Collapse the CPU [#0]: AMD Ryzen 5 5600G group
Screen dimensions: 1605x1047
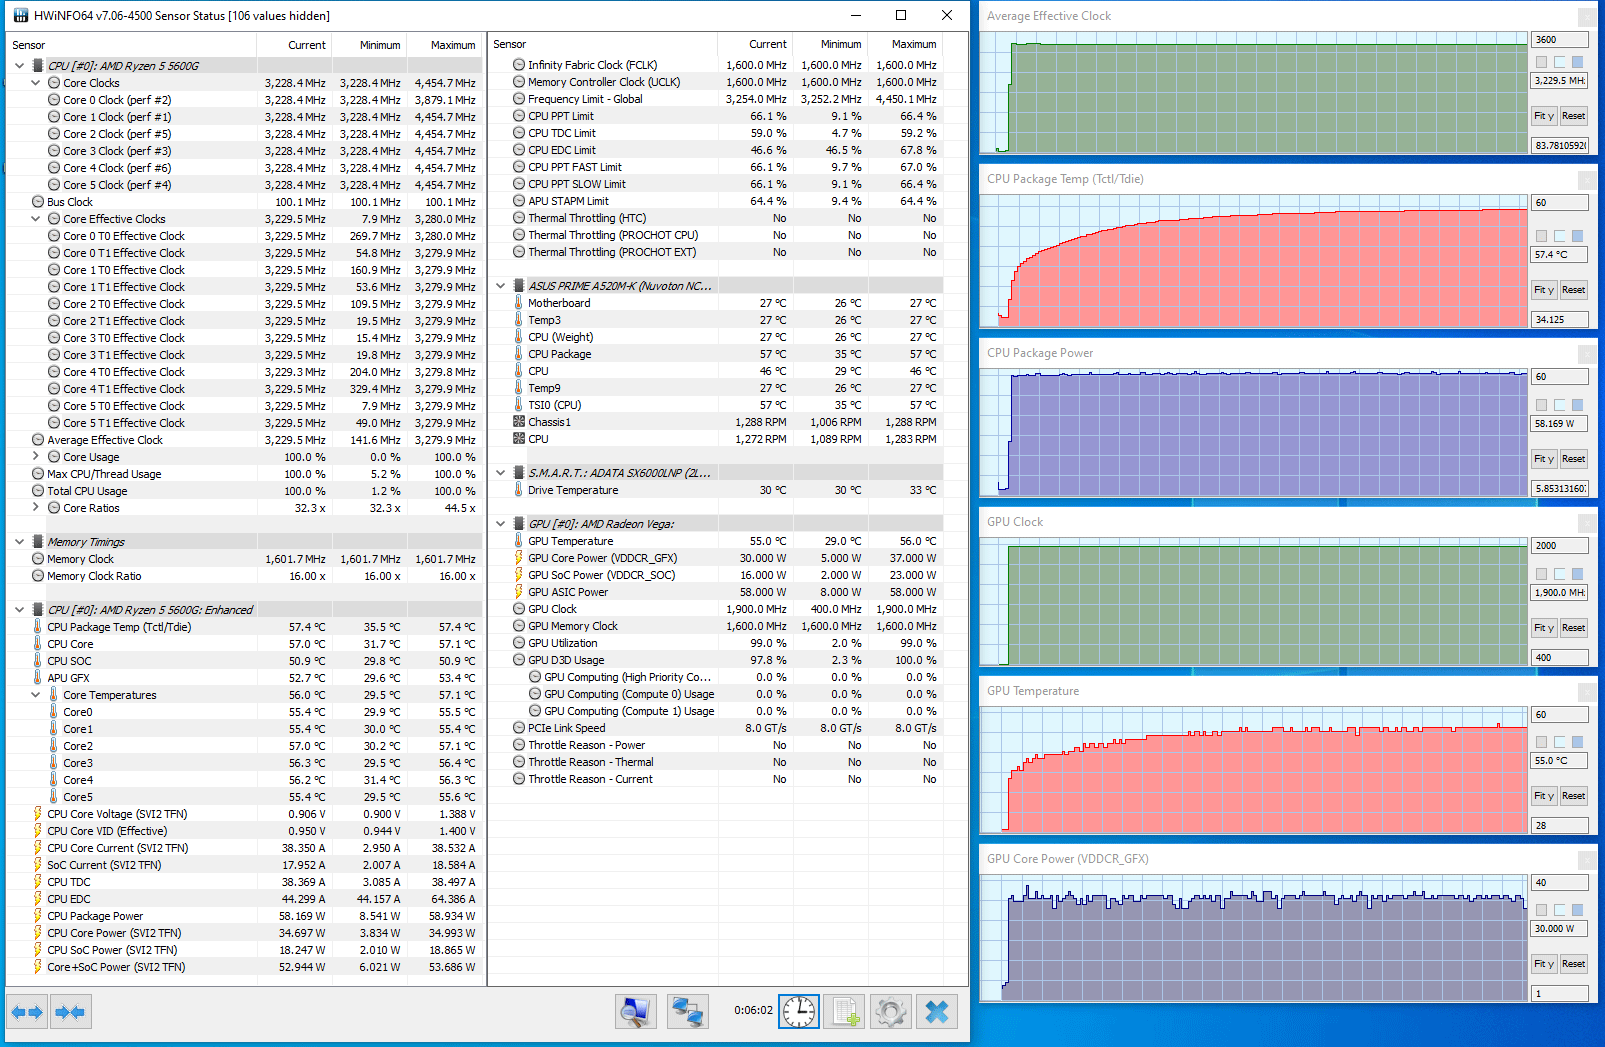point(20,66)
